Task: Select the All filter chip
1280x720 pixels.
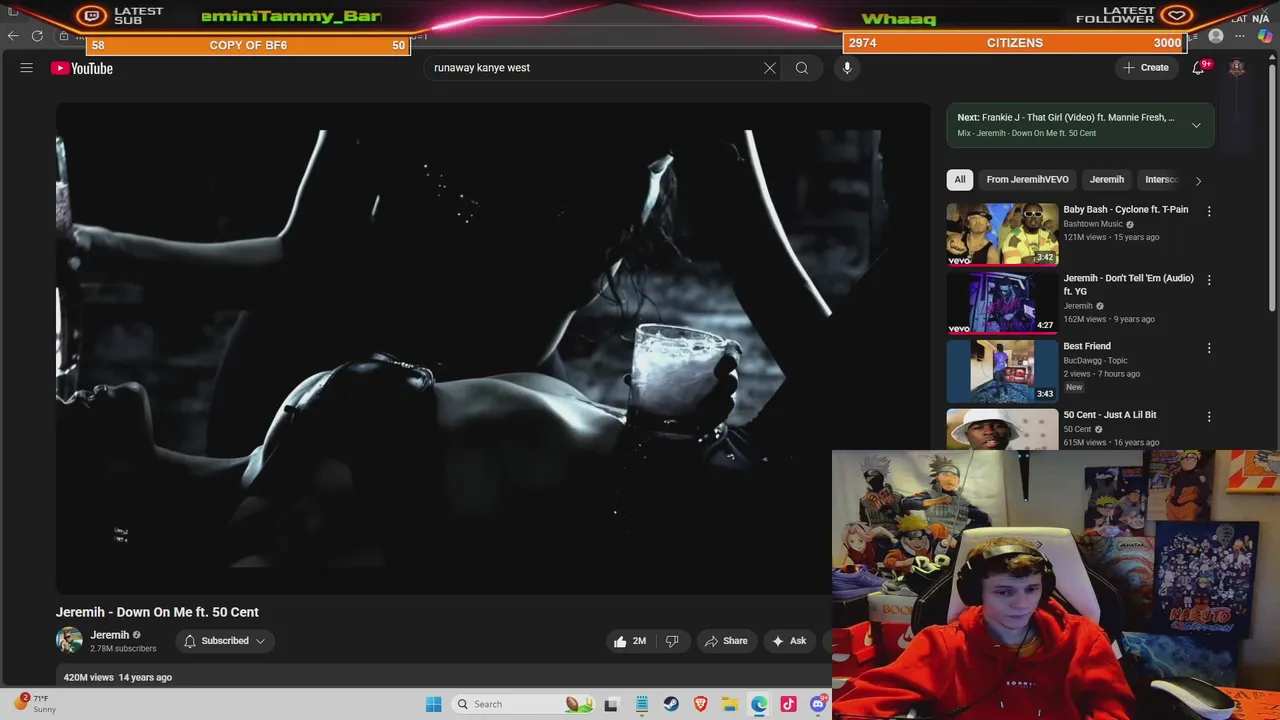Action: tap(960, 179)
